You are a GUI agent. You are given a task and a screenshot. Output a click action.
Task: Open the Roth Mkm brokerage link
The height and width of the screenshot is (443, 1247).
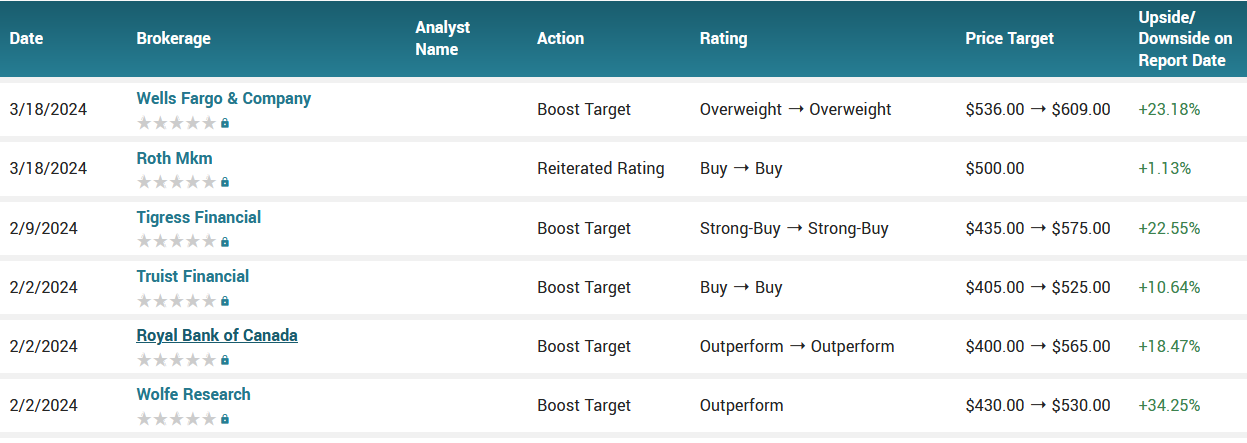174,158
